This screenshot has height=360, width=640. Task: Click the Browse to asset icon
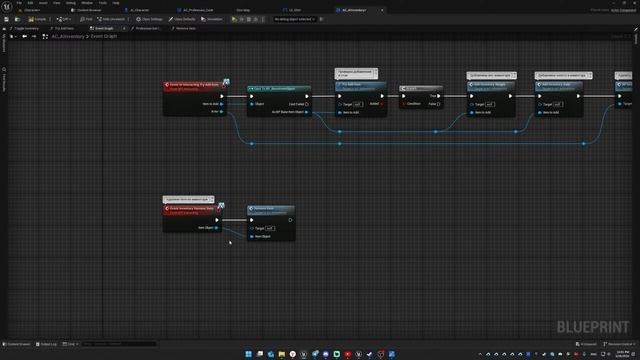click(x=17, y=19)
